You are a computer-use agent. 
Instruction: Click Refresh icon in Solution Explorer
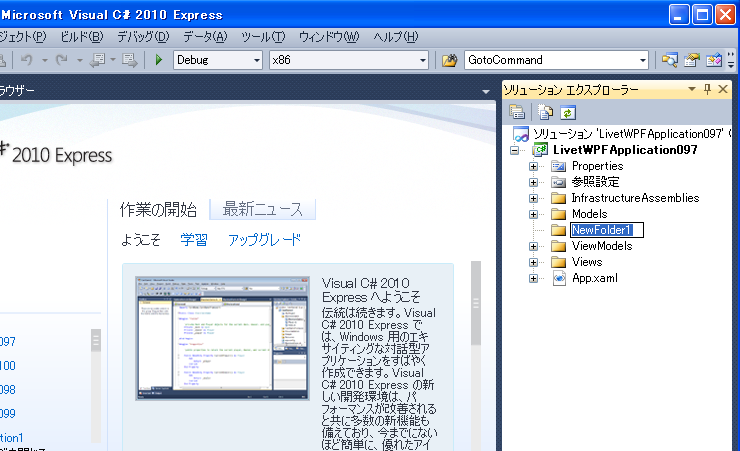[x=568, y=112]
